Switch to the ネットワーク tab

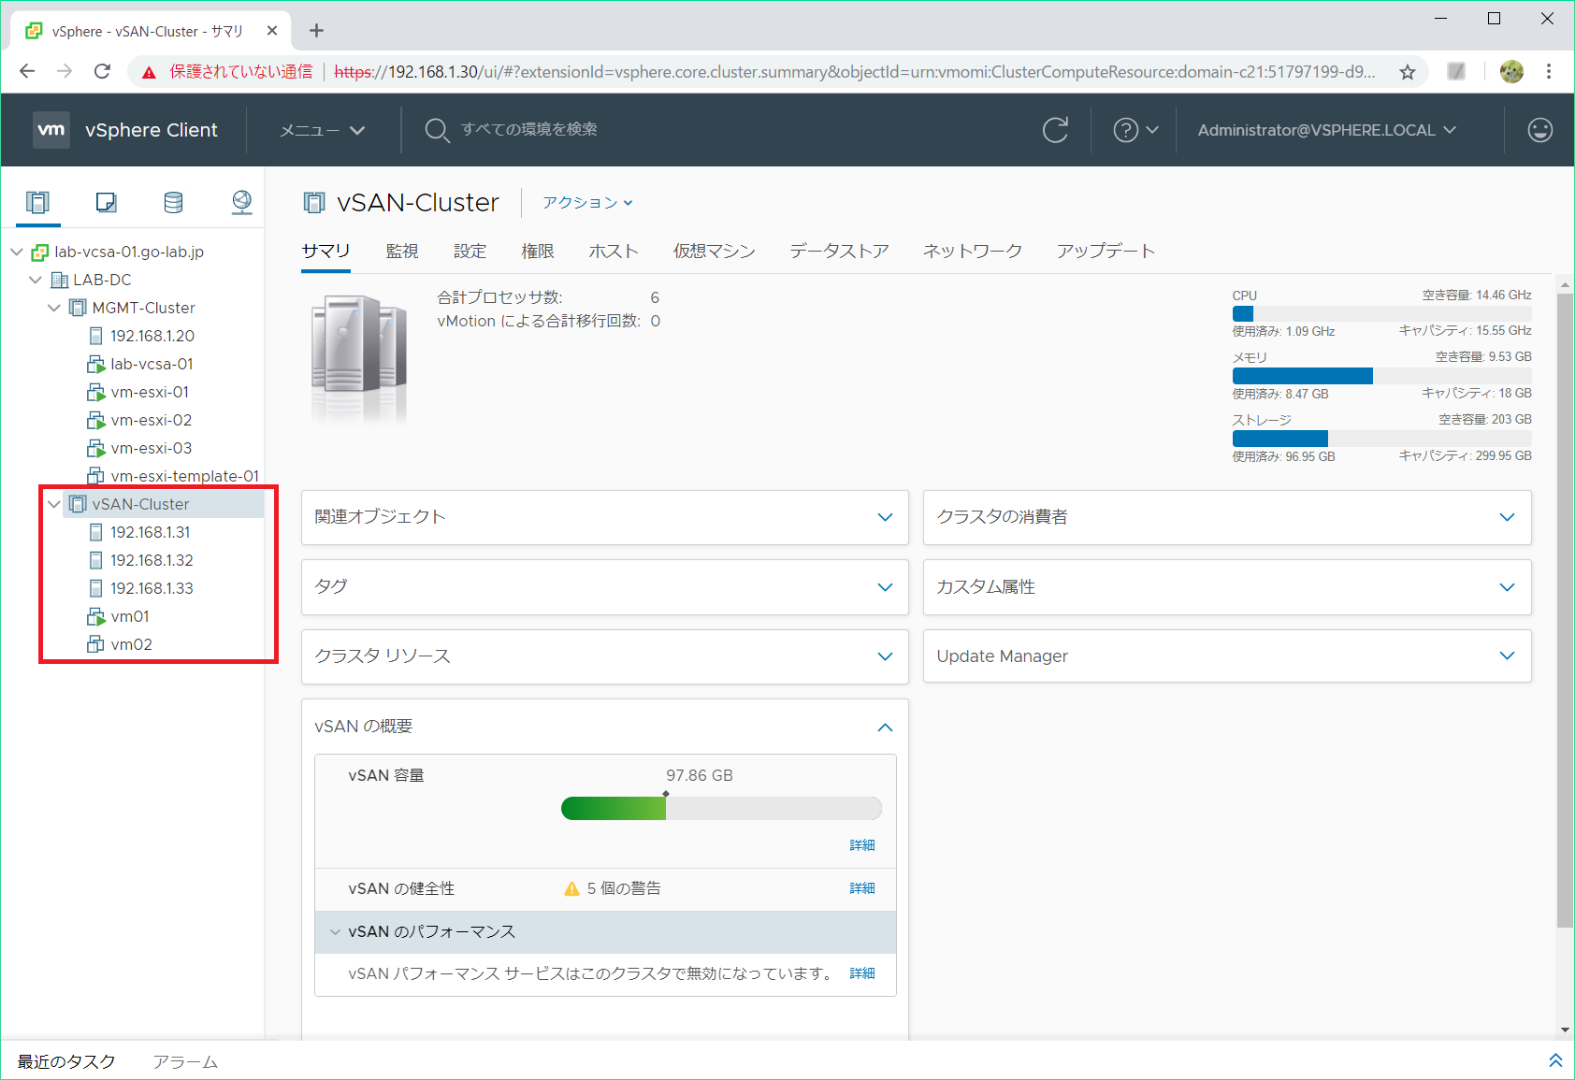pos(972,251)
